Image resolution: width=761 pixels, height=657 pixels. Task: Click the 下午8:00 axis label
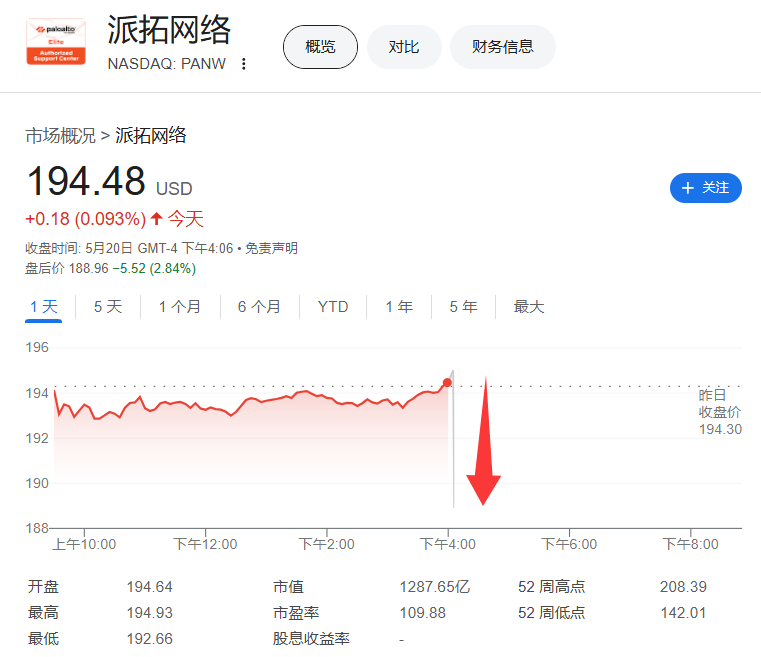click(690, 544)
